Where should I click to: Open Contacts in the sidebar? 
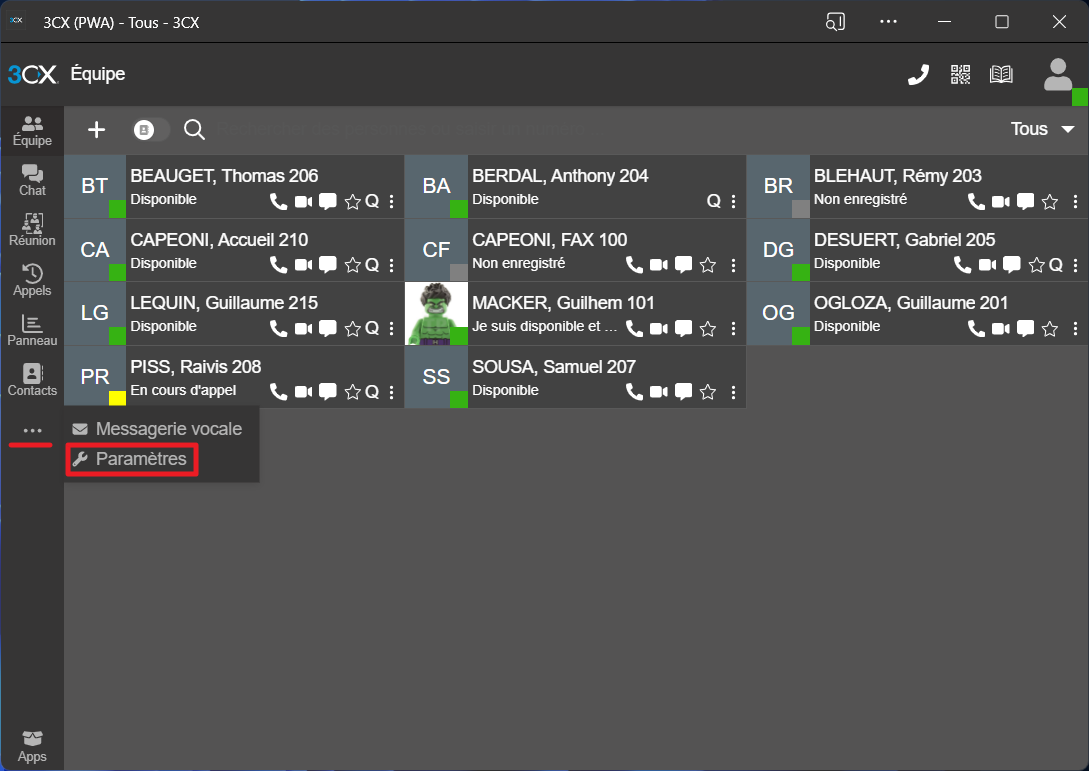[32, 381]
